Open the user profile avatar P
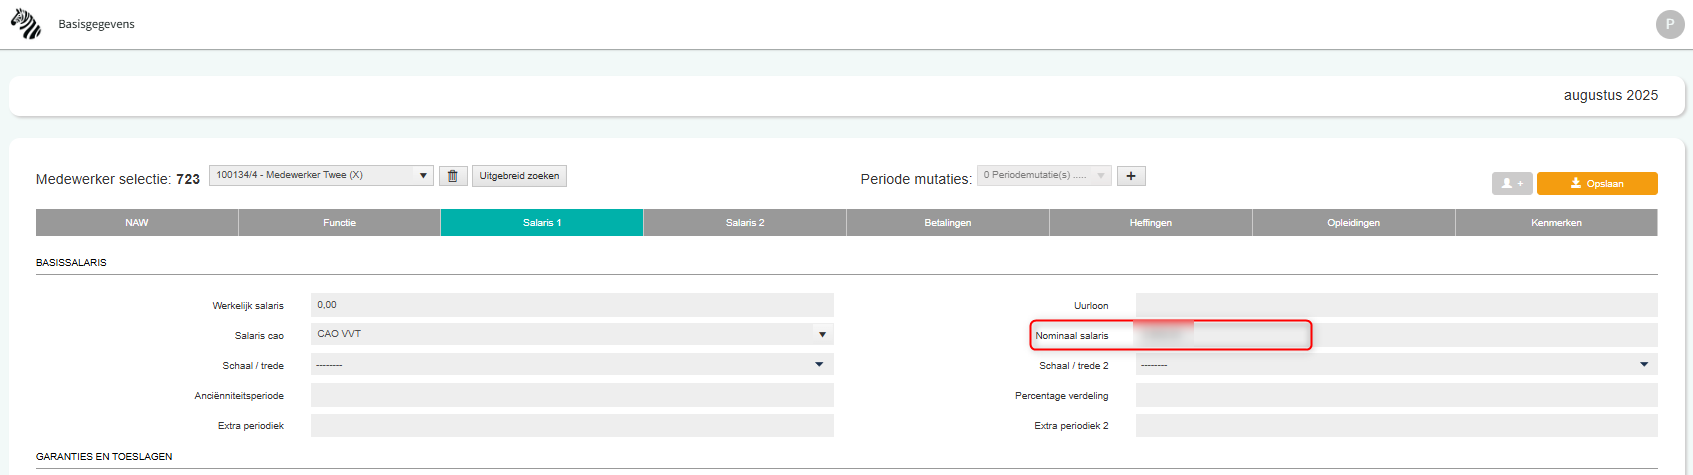 [1669, 24]
